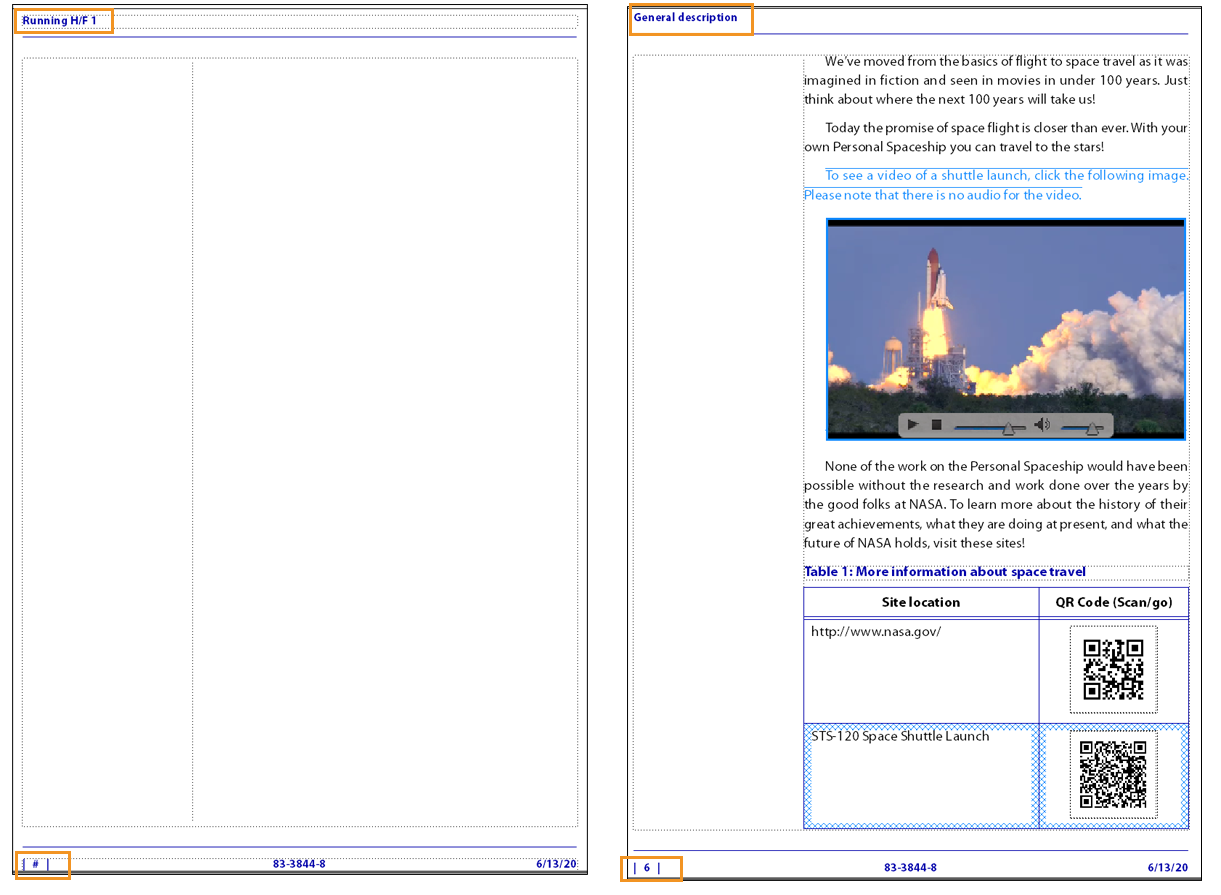The image size is (1221, 895).
Task: Click the nasa.gov QR code image
Action: click(x=1112, y=668)
